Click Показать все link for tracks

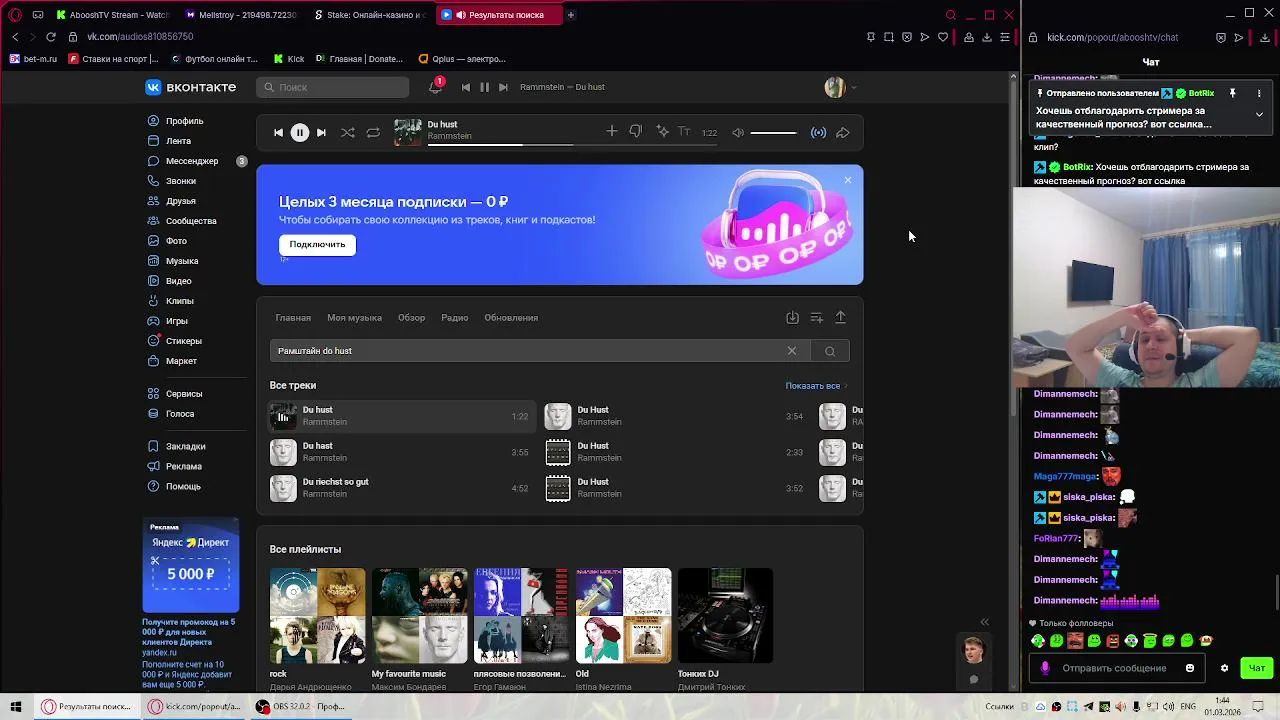[x=813, y=386]
